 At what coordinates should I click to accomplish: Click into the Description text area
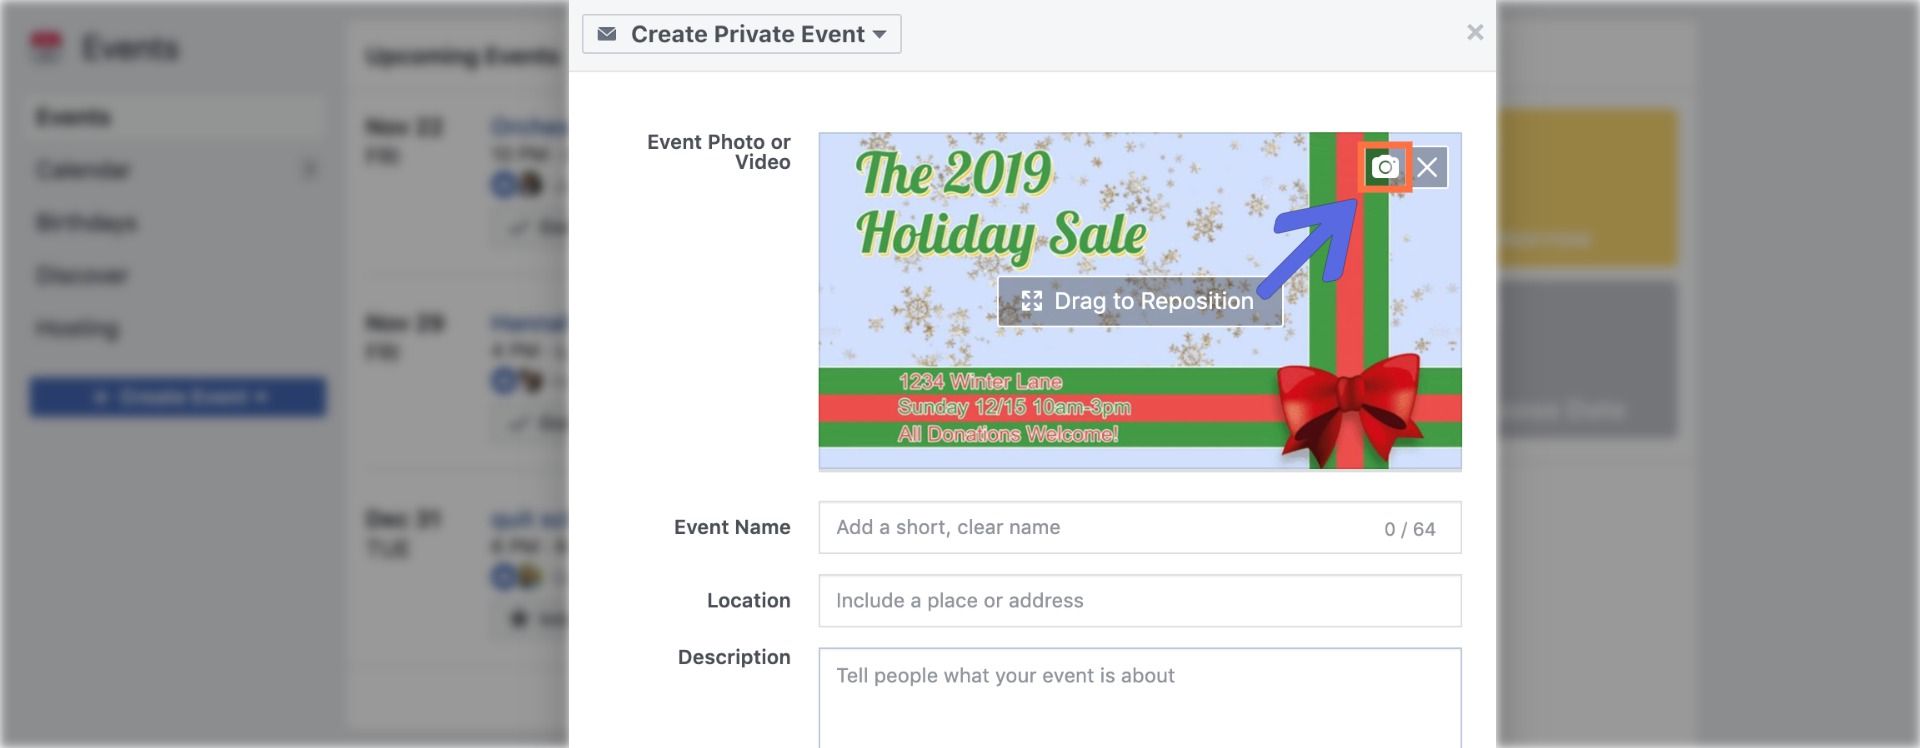[1139, 700]
